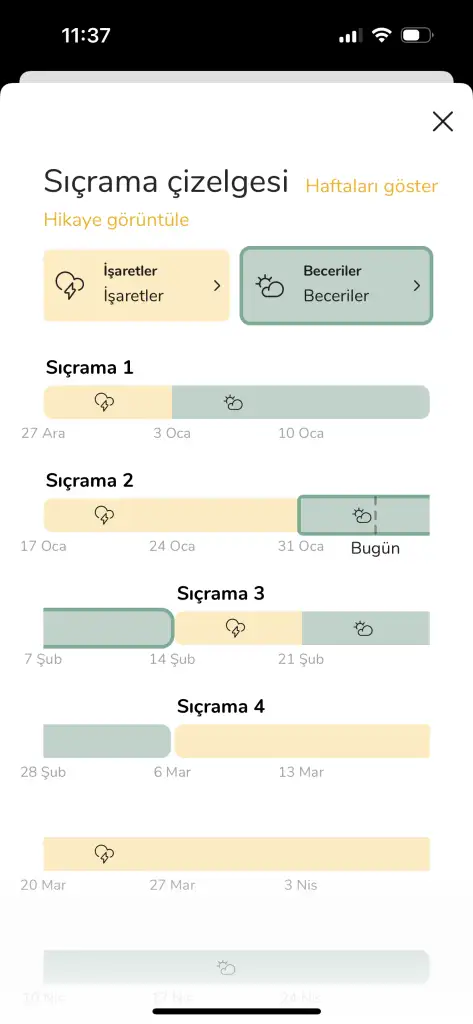Select the storm cloud icon above 20 Mar
This screenshot has width=473, height=1024.
tap(104, 854)
